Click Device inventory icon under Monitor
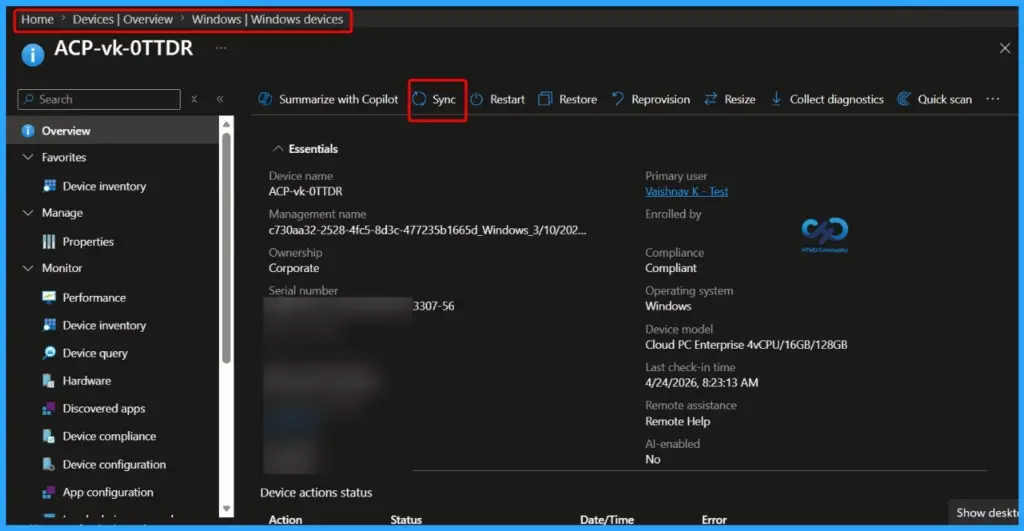1024x531 pixels. (x=49, y=325)
